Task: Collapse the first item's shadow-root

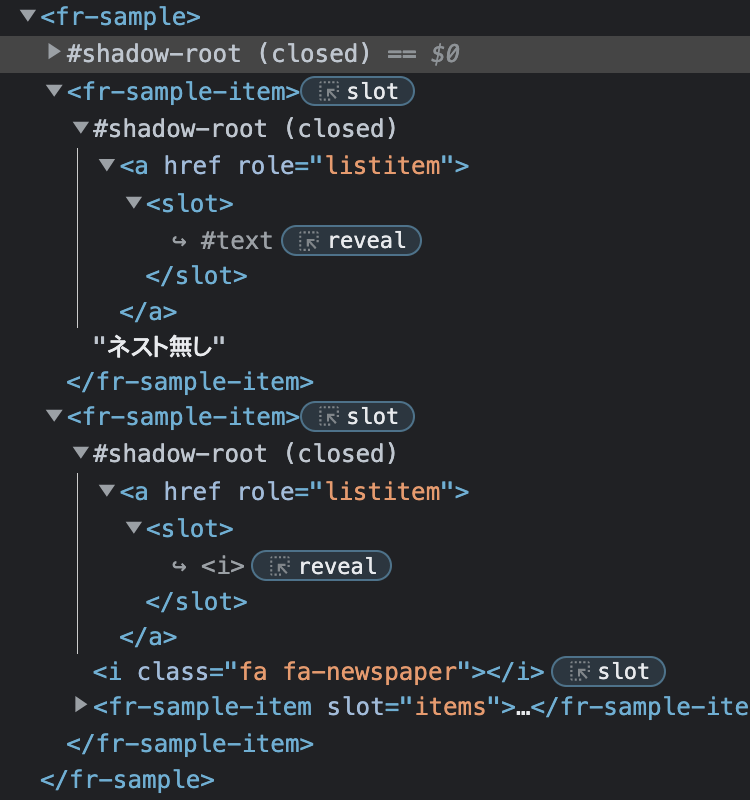Action: [81, 127]
